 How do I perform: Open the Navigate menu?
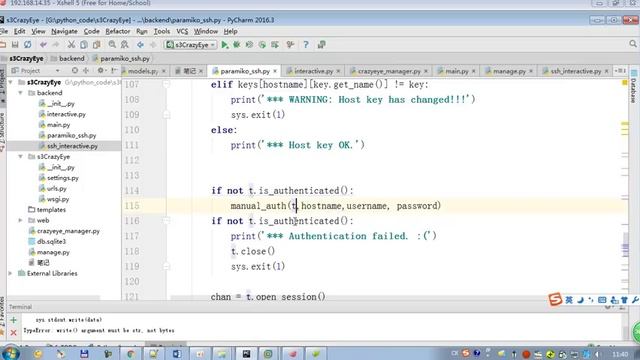click(x=64, y=31)
